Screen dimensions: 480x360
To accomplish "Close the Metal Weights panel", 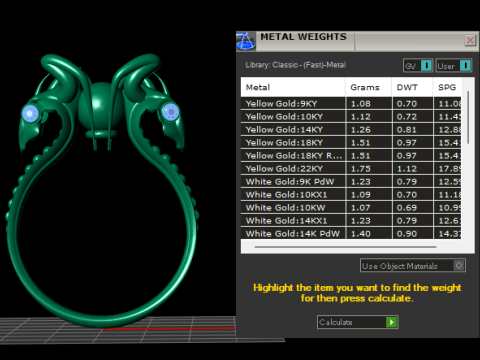I will tap(470, 40).
